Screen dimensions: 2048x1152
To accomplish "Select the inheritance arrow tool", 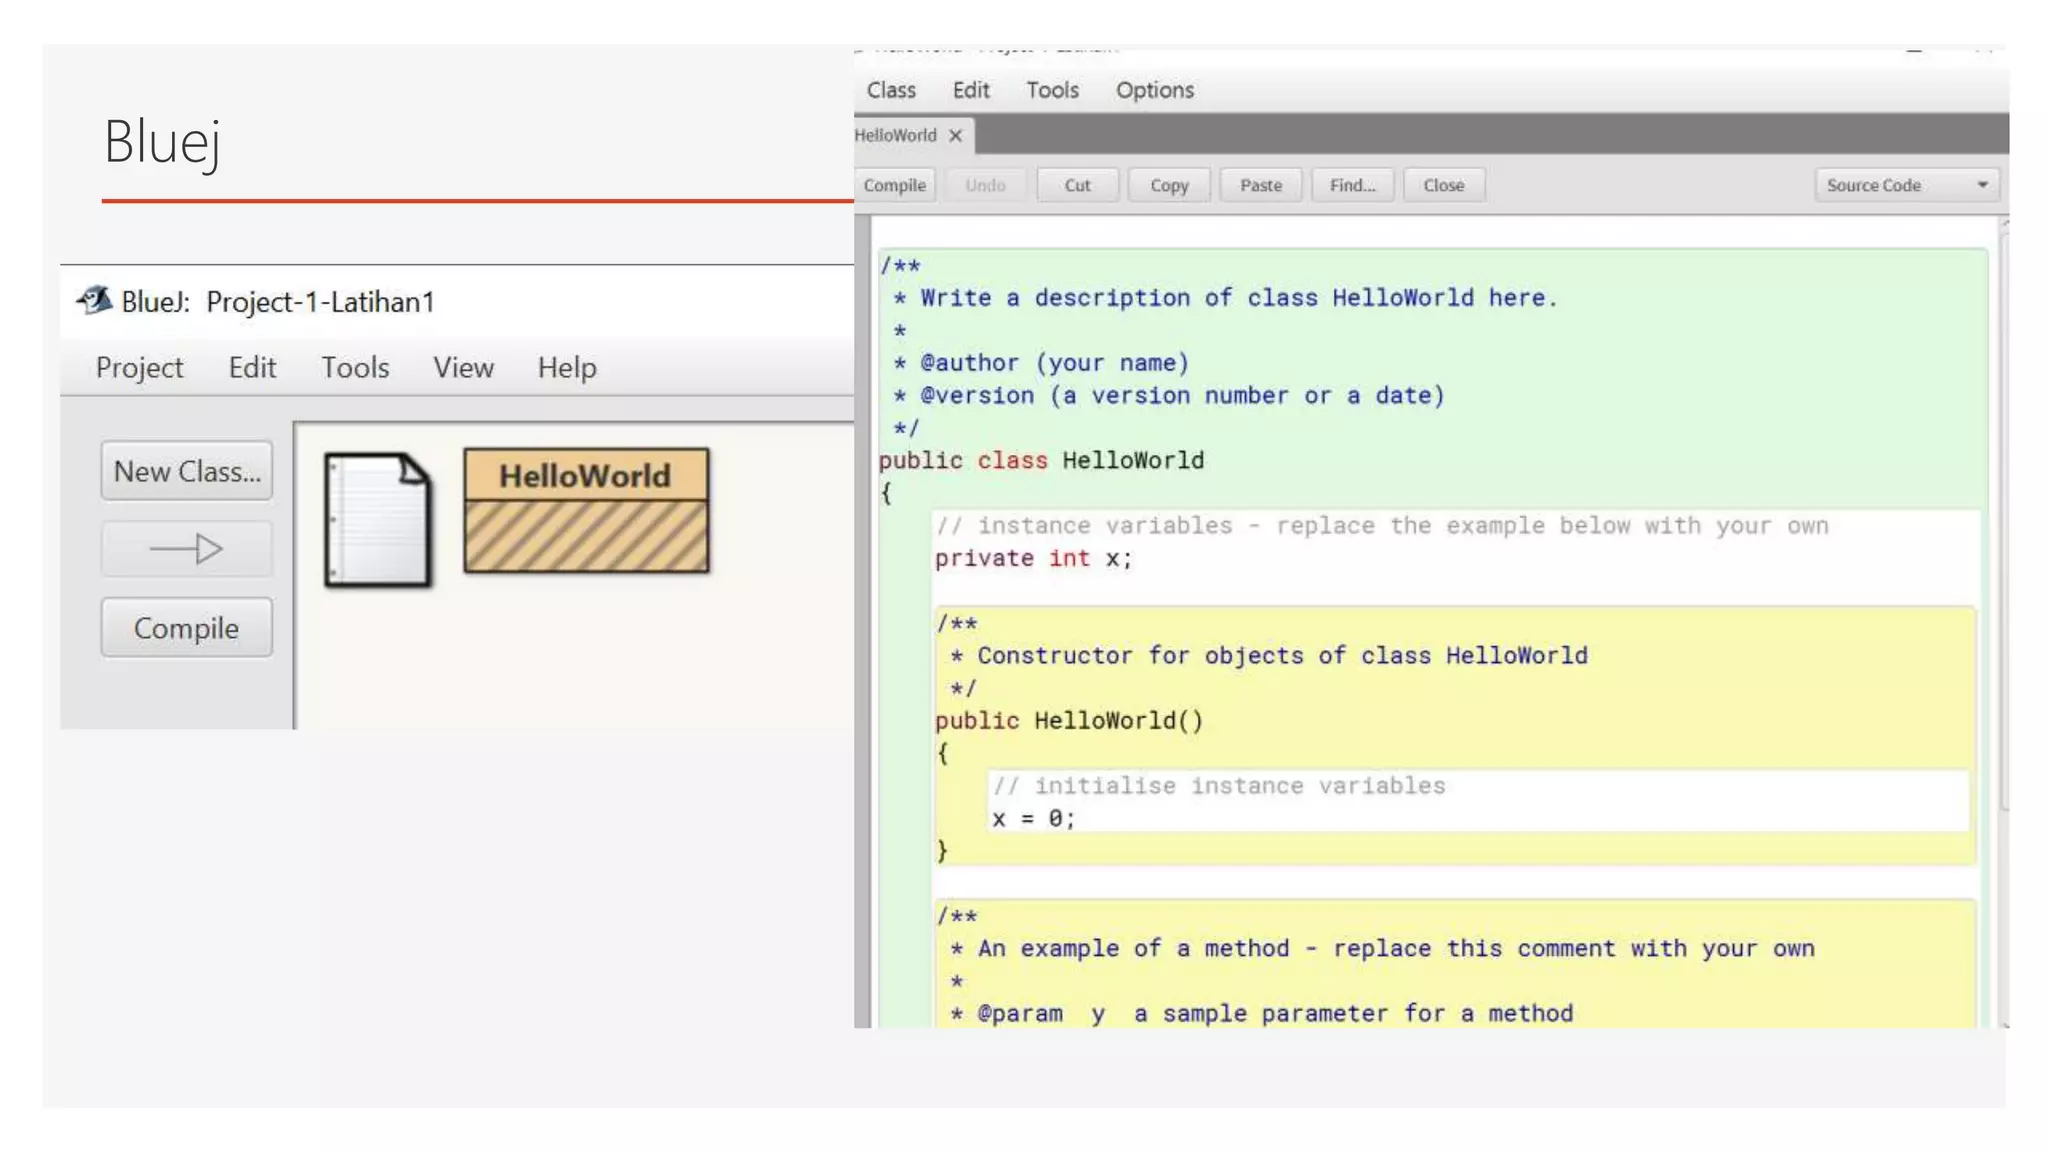I will (186, 549).
